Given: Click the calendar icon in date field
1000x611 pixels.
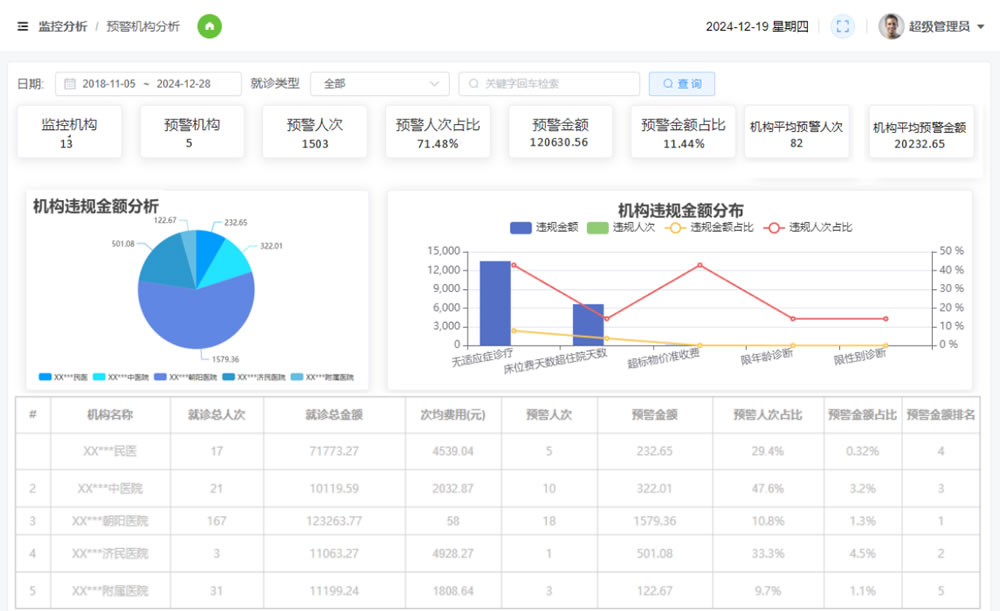Looking at the screenshot, I should click(70, 84).
